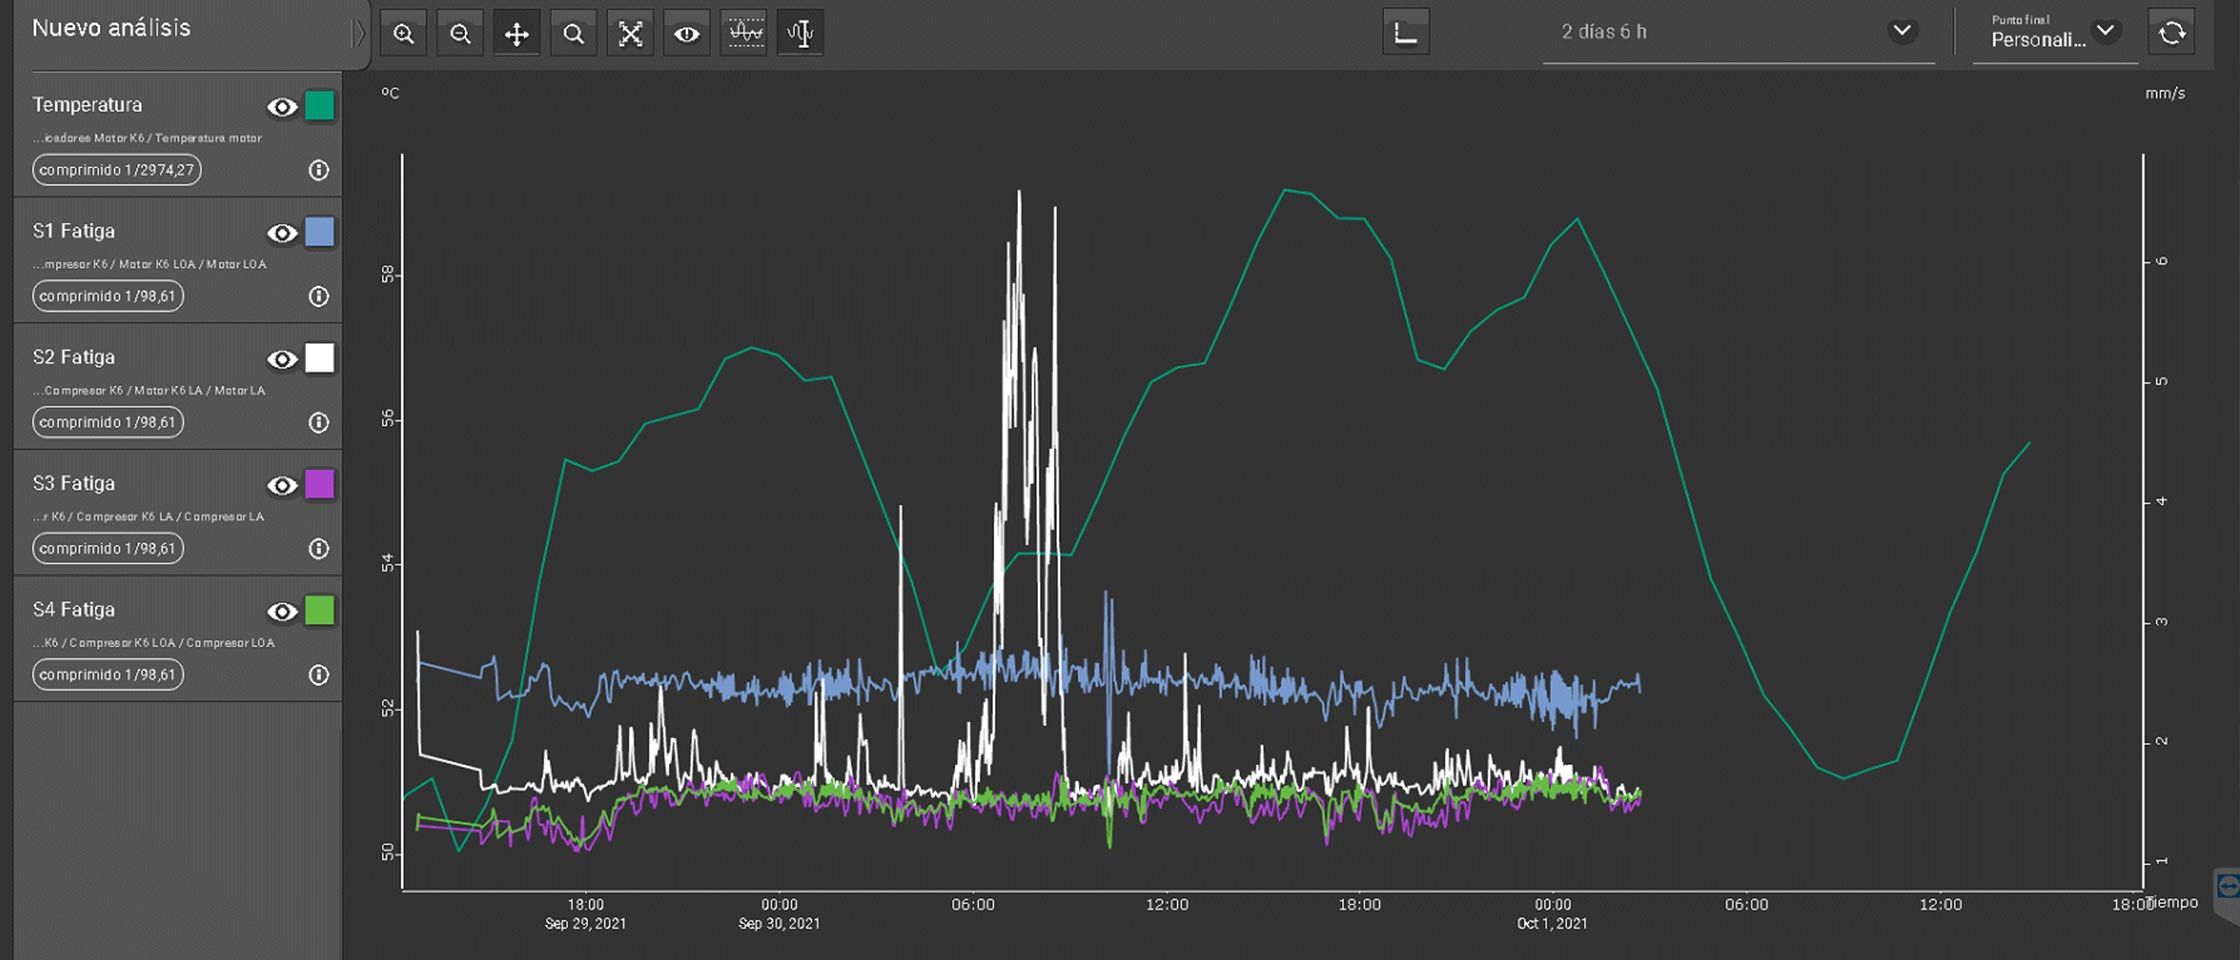Click the fit-to-screen expand arrows icon

(630, 34)
